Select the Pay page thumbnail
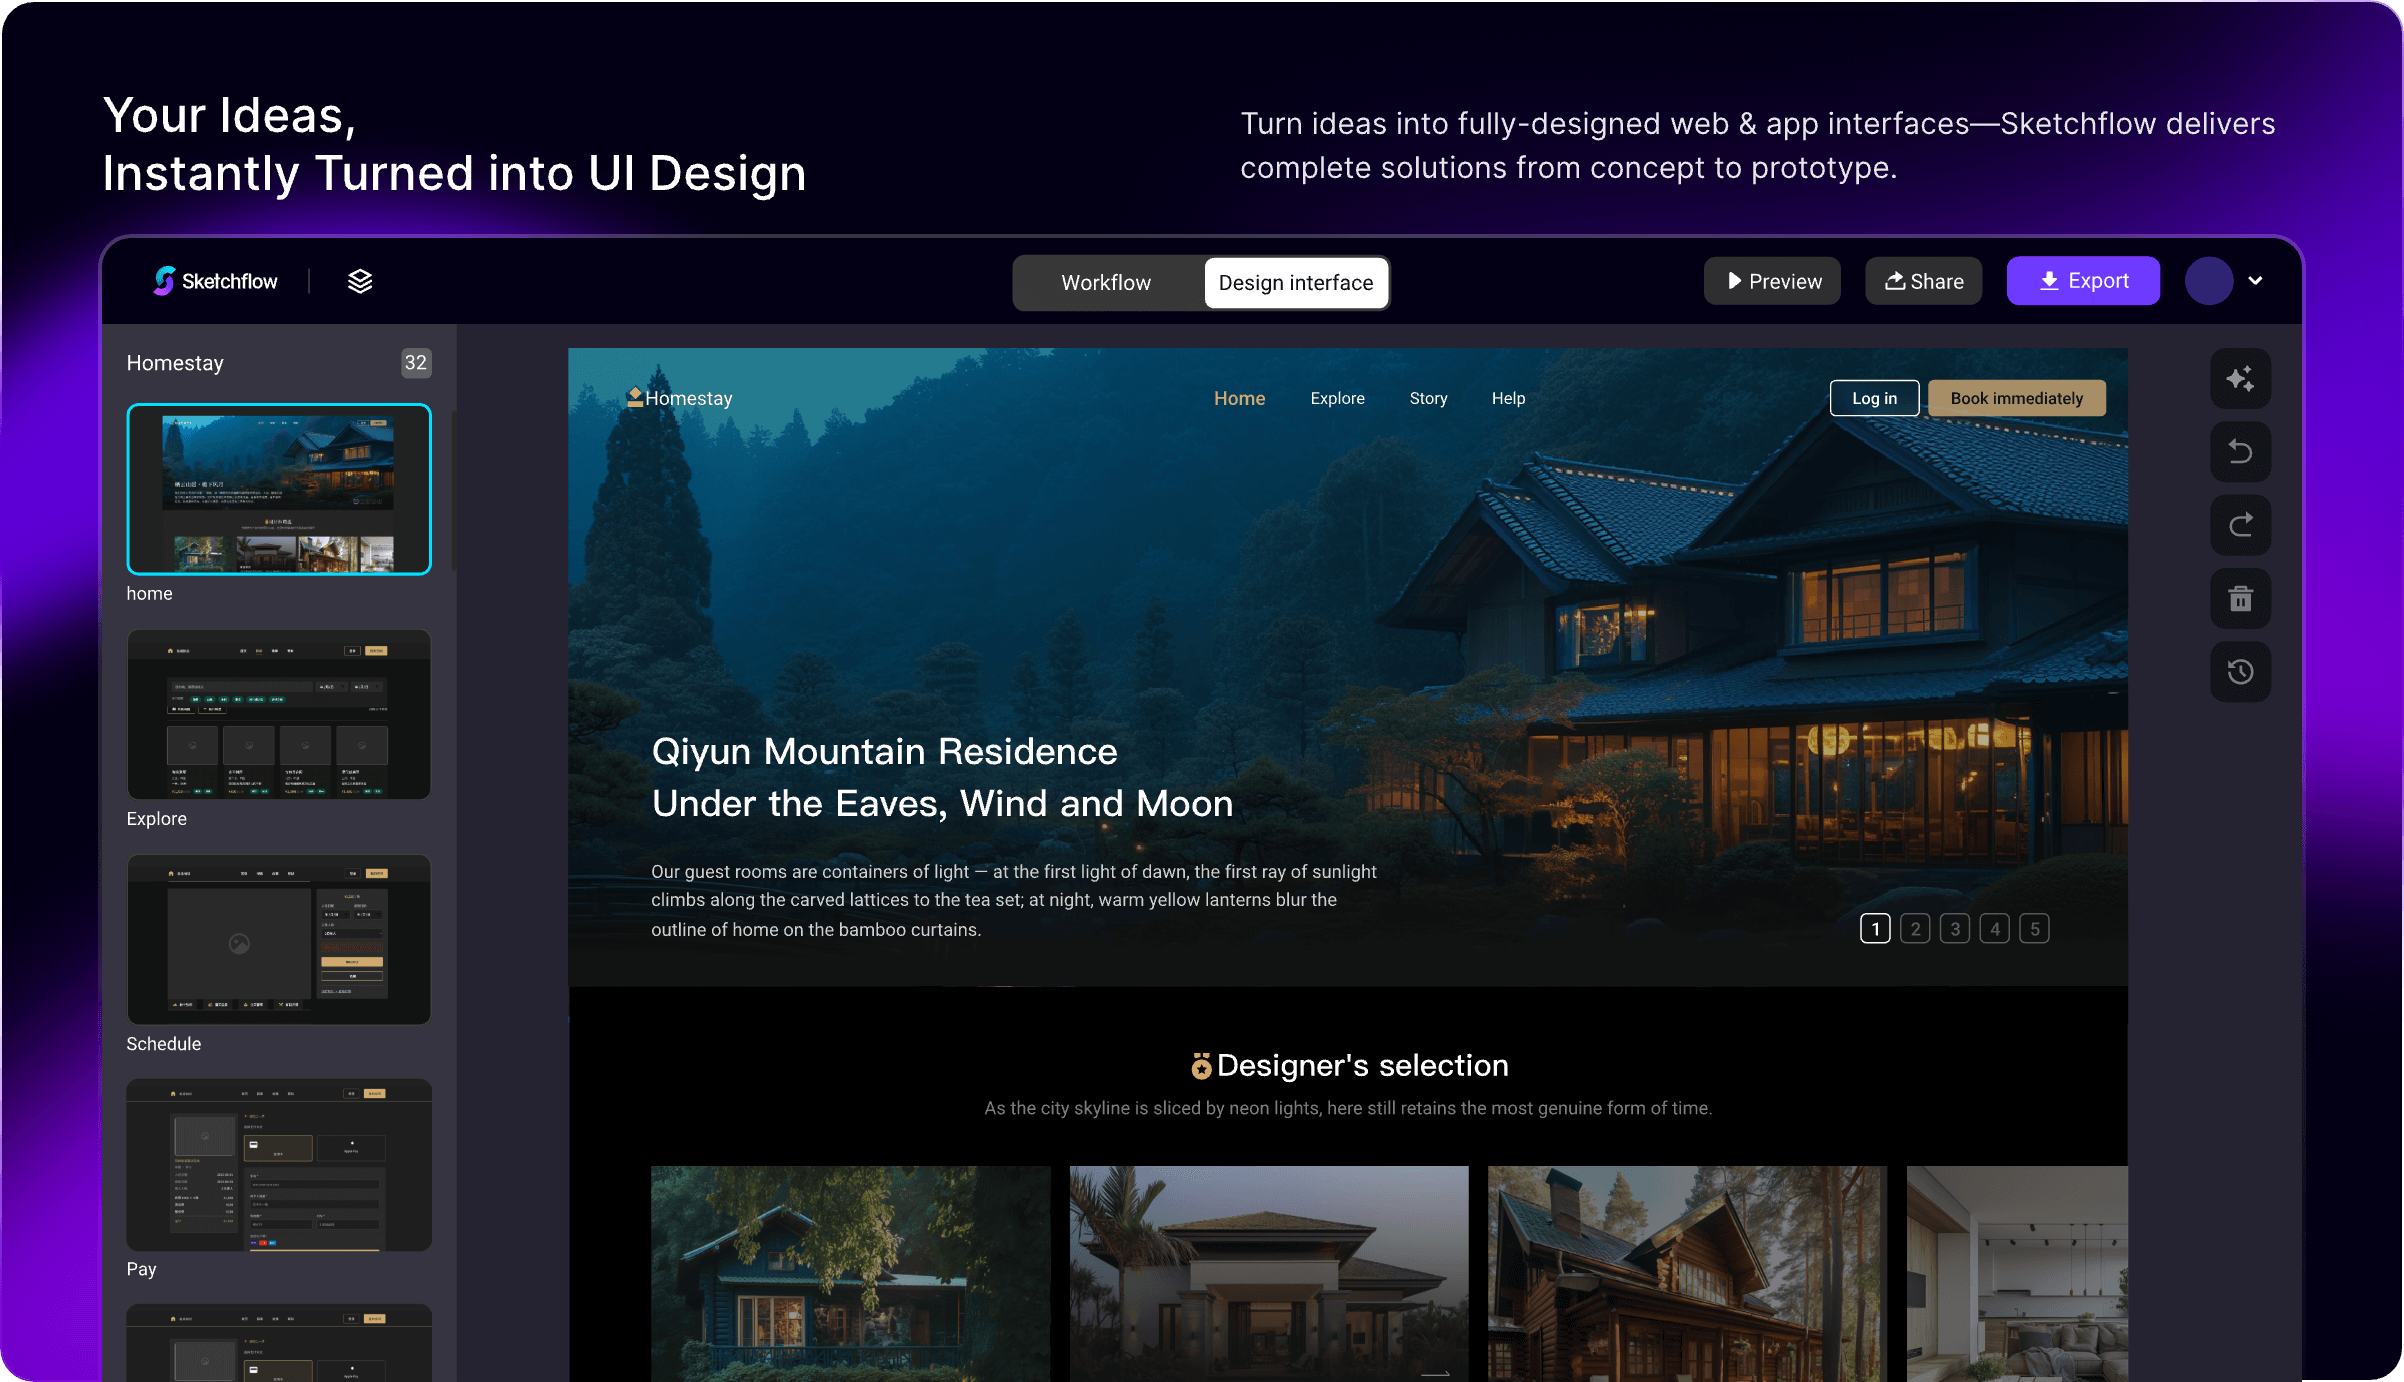2404x1382 pixels. coord(278,1164)
